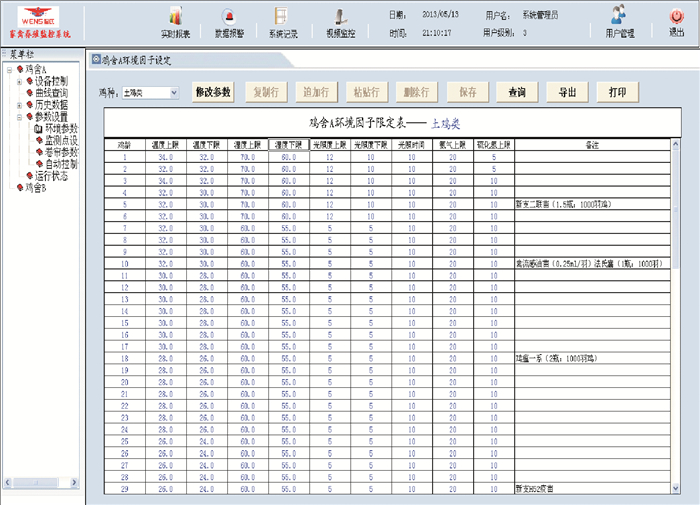The height and width of the screenshot is (505, 700).
Task: Select 环境参数 book icon in tree
Action: (39, 129)
